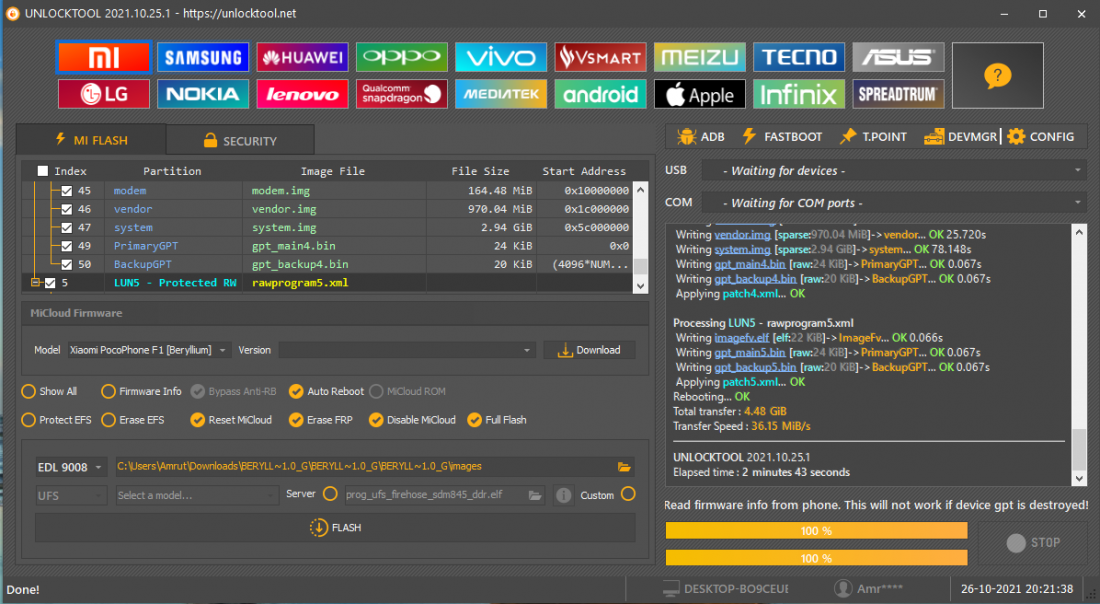Open the ASUS brand module

pos(899,58)
